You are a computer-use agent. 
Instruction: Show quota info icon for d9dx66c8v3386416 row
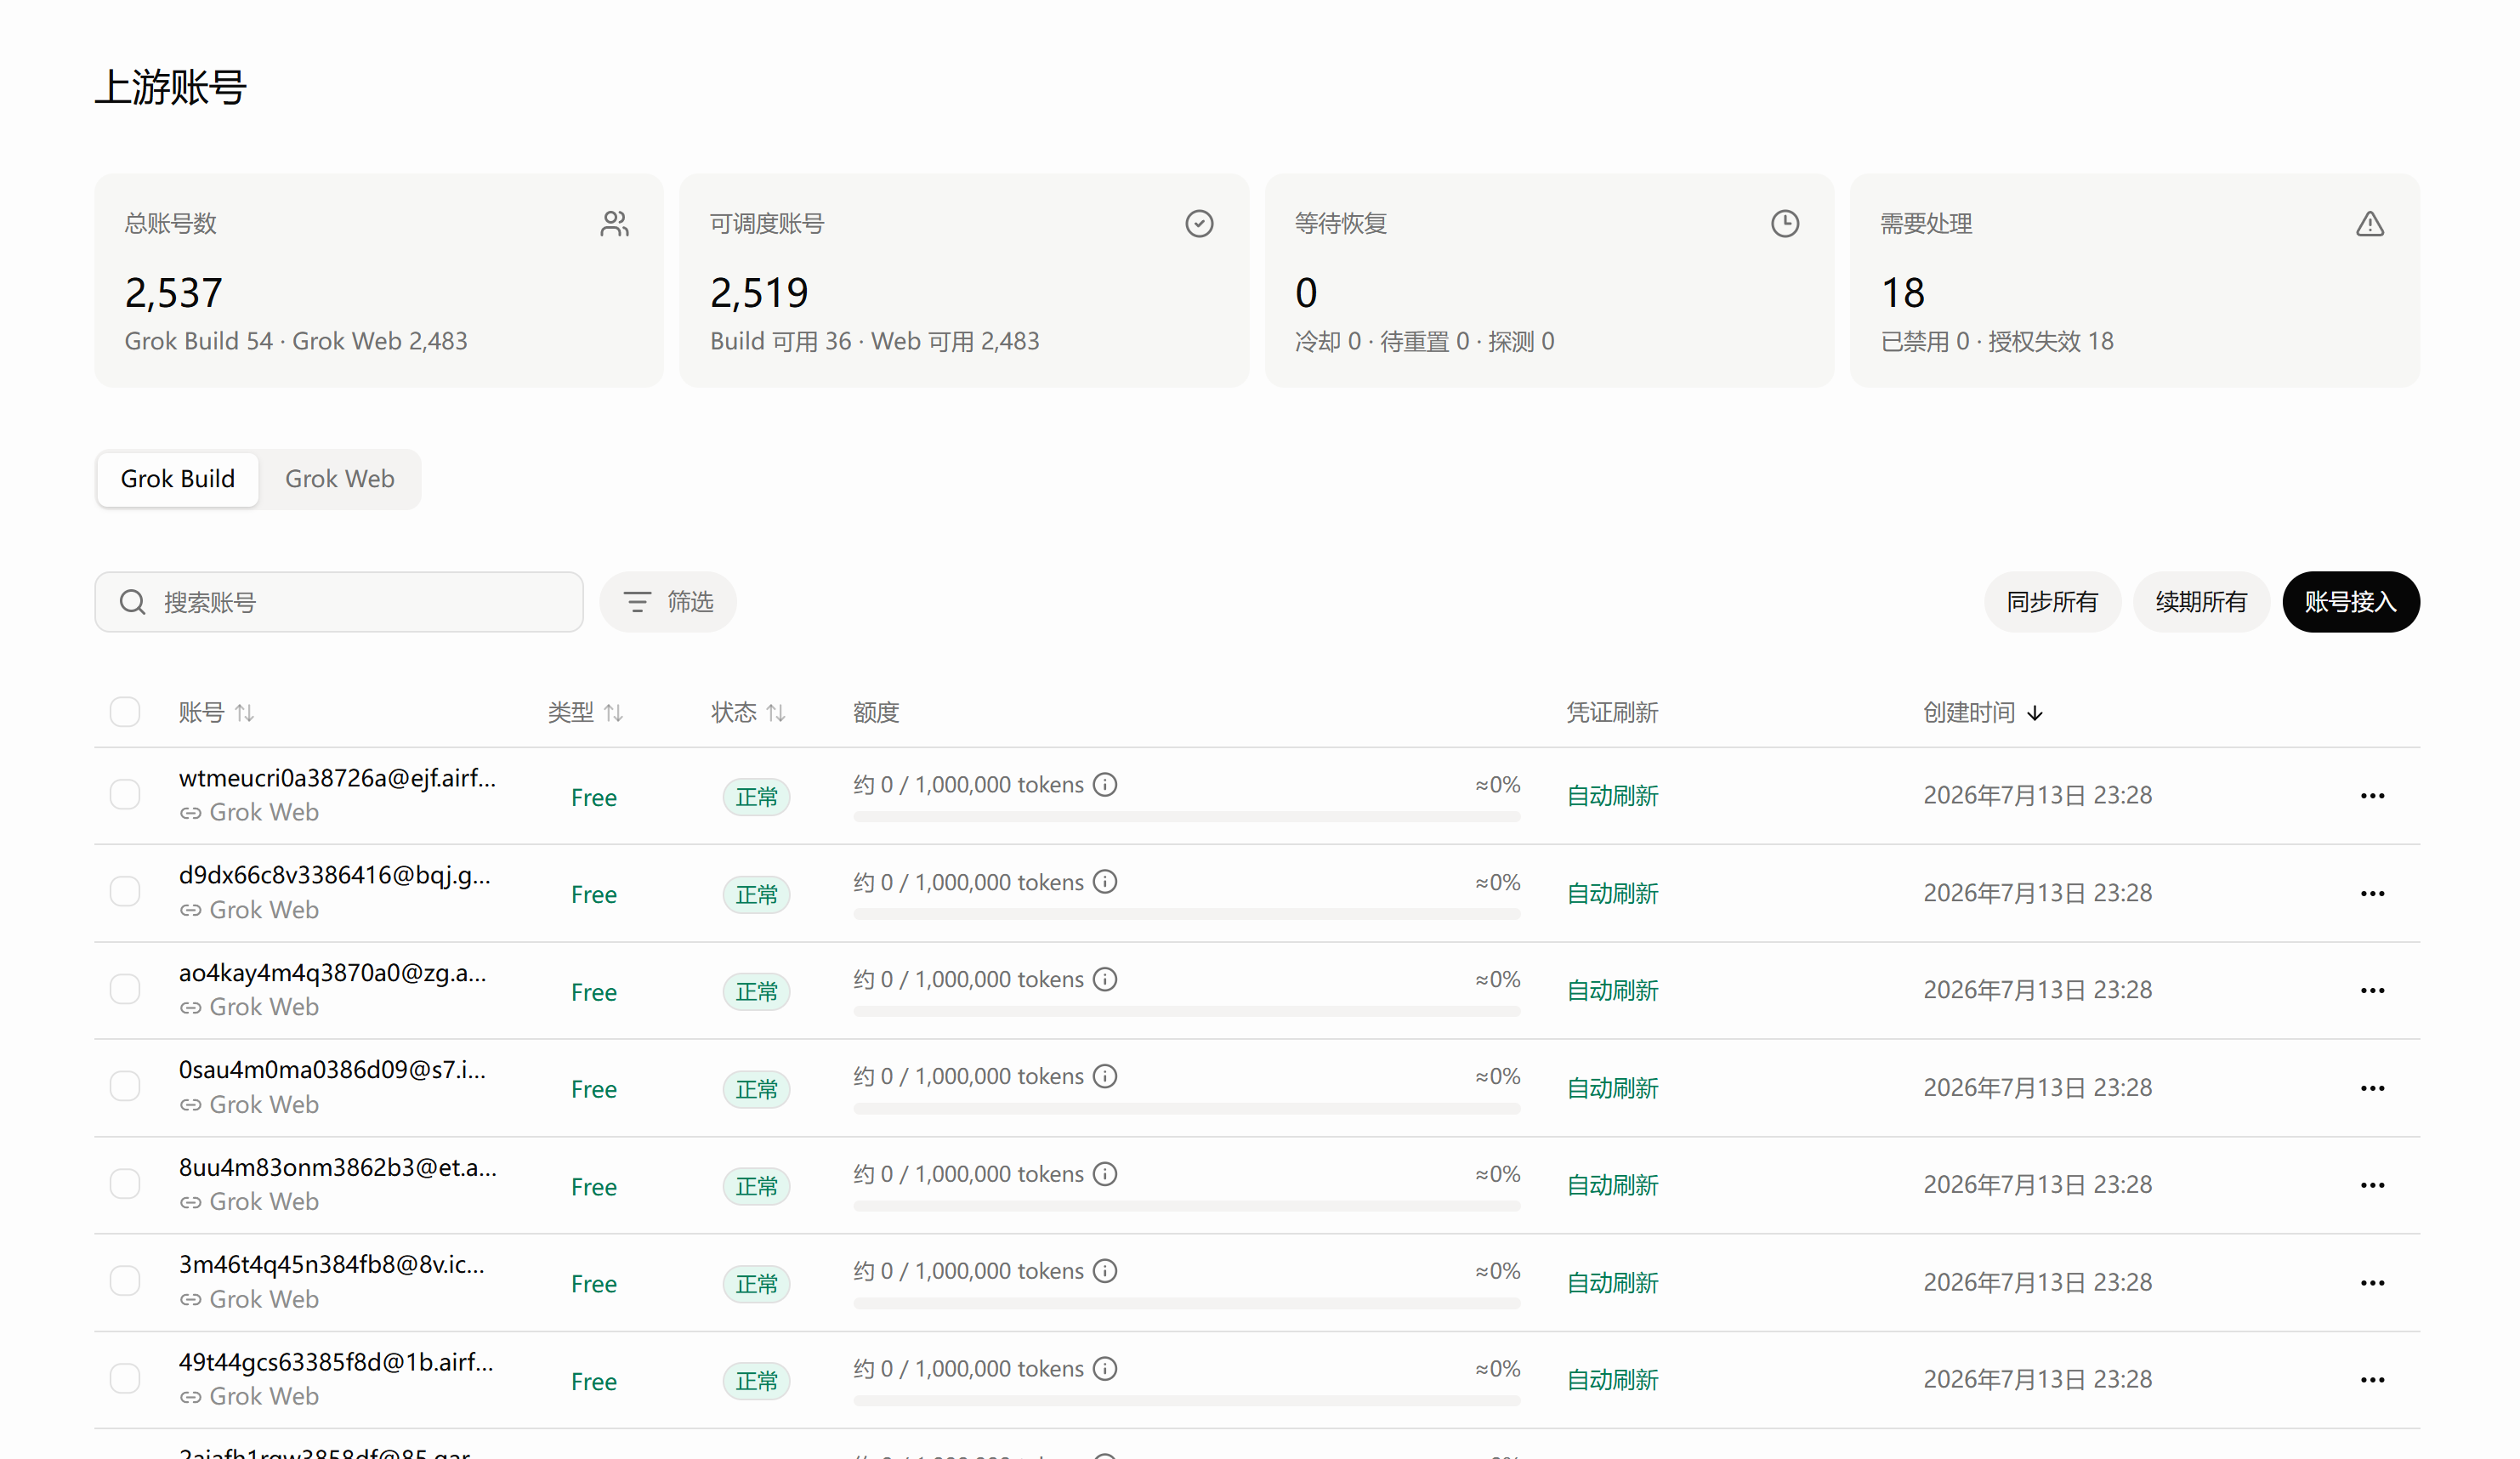coord(1105,882)
